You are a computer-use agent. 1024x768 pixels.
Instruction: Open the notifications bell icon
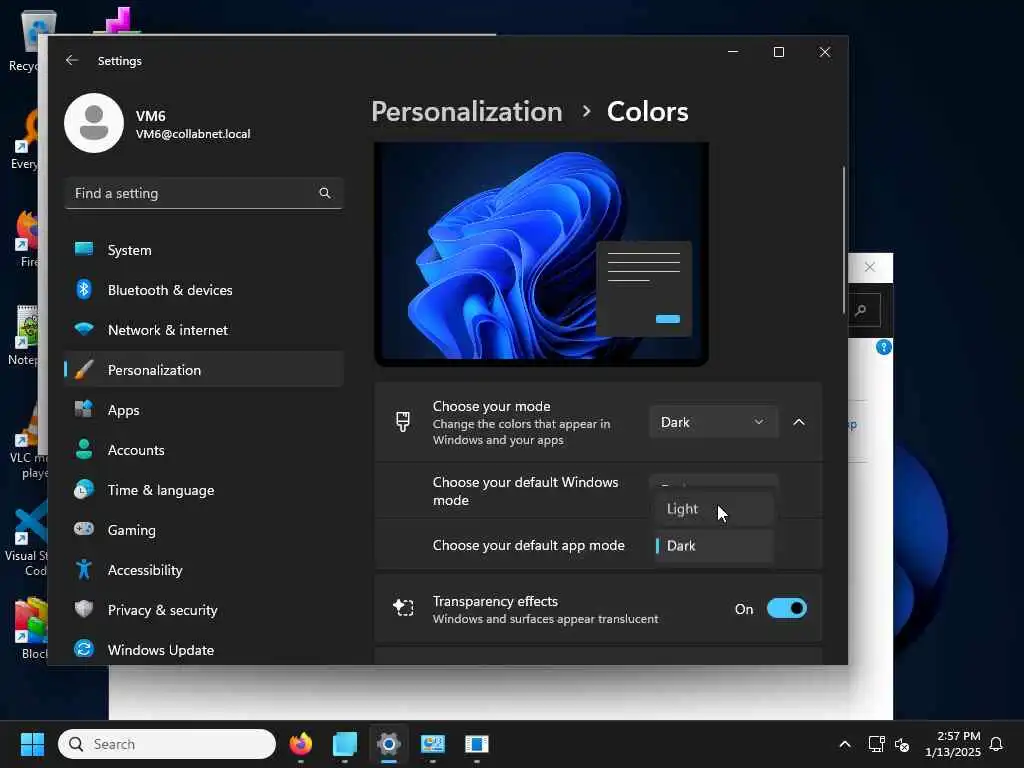[996, 744]
